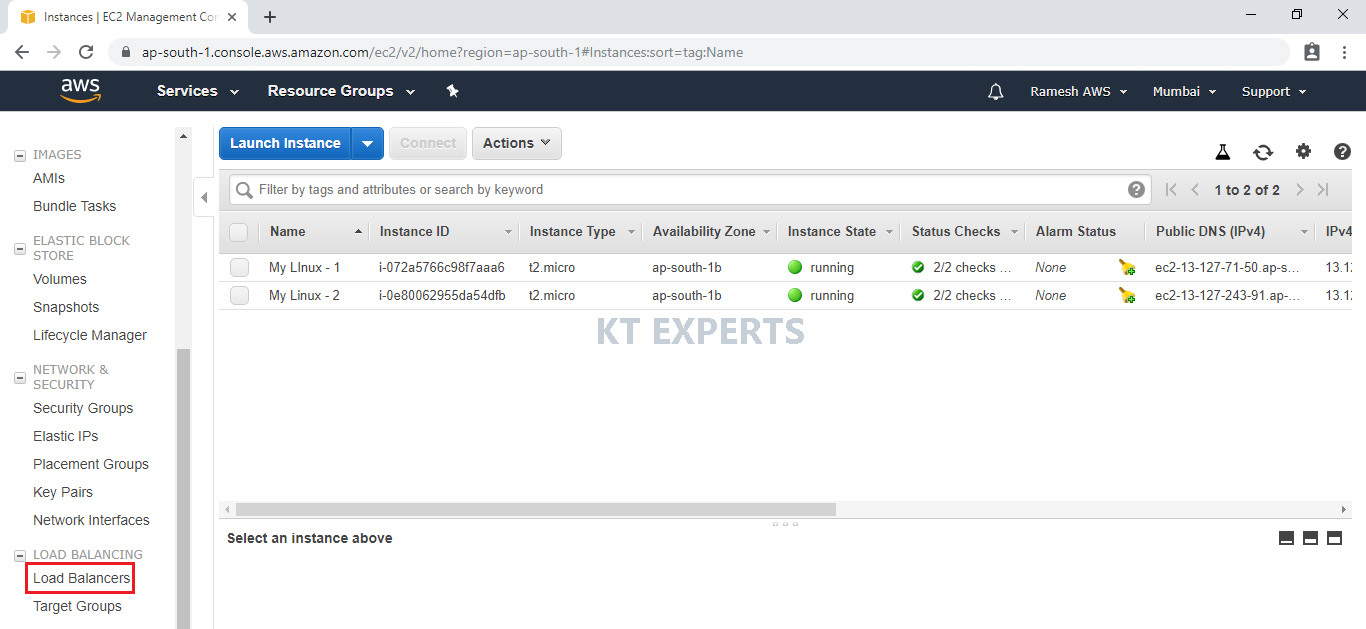Viewport: 1366px width, 629px height.
Task: Open the experiments flask icon
Action: click(x=1222, y=152)
